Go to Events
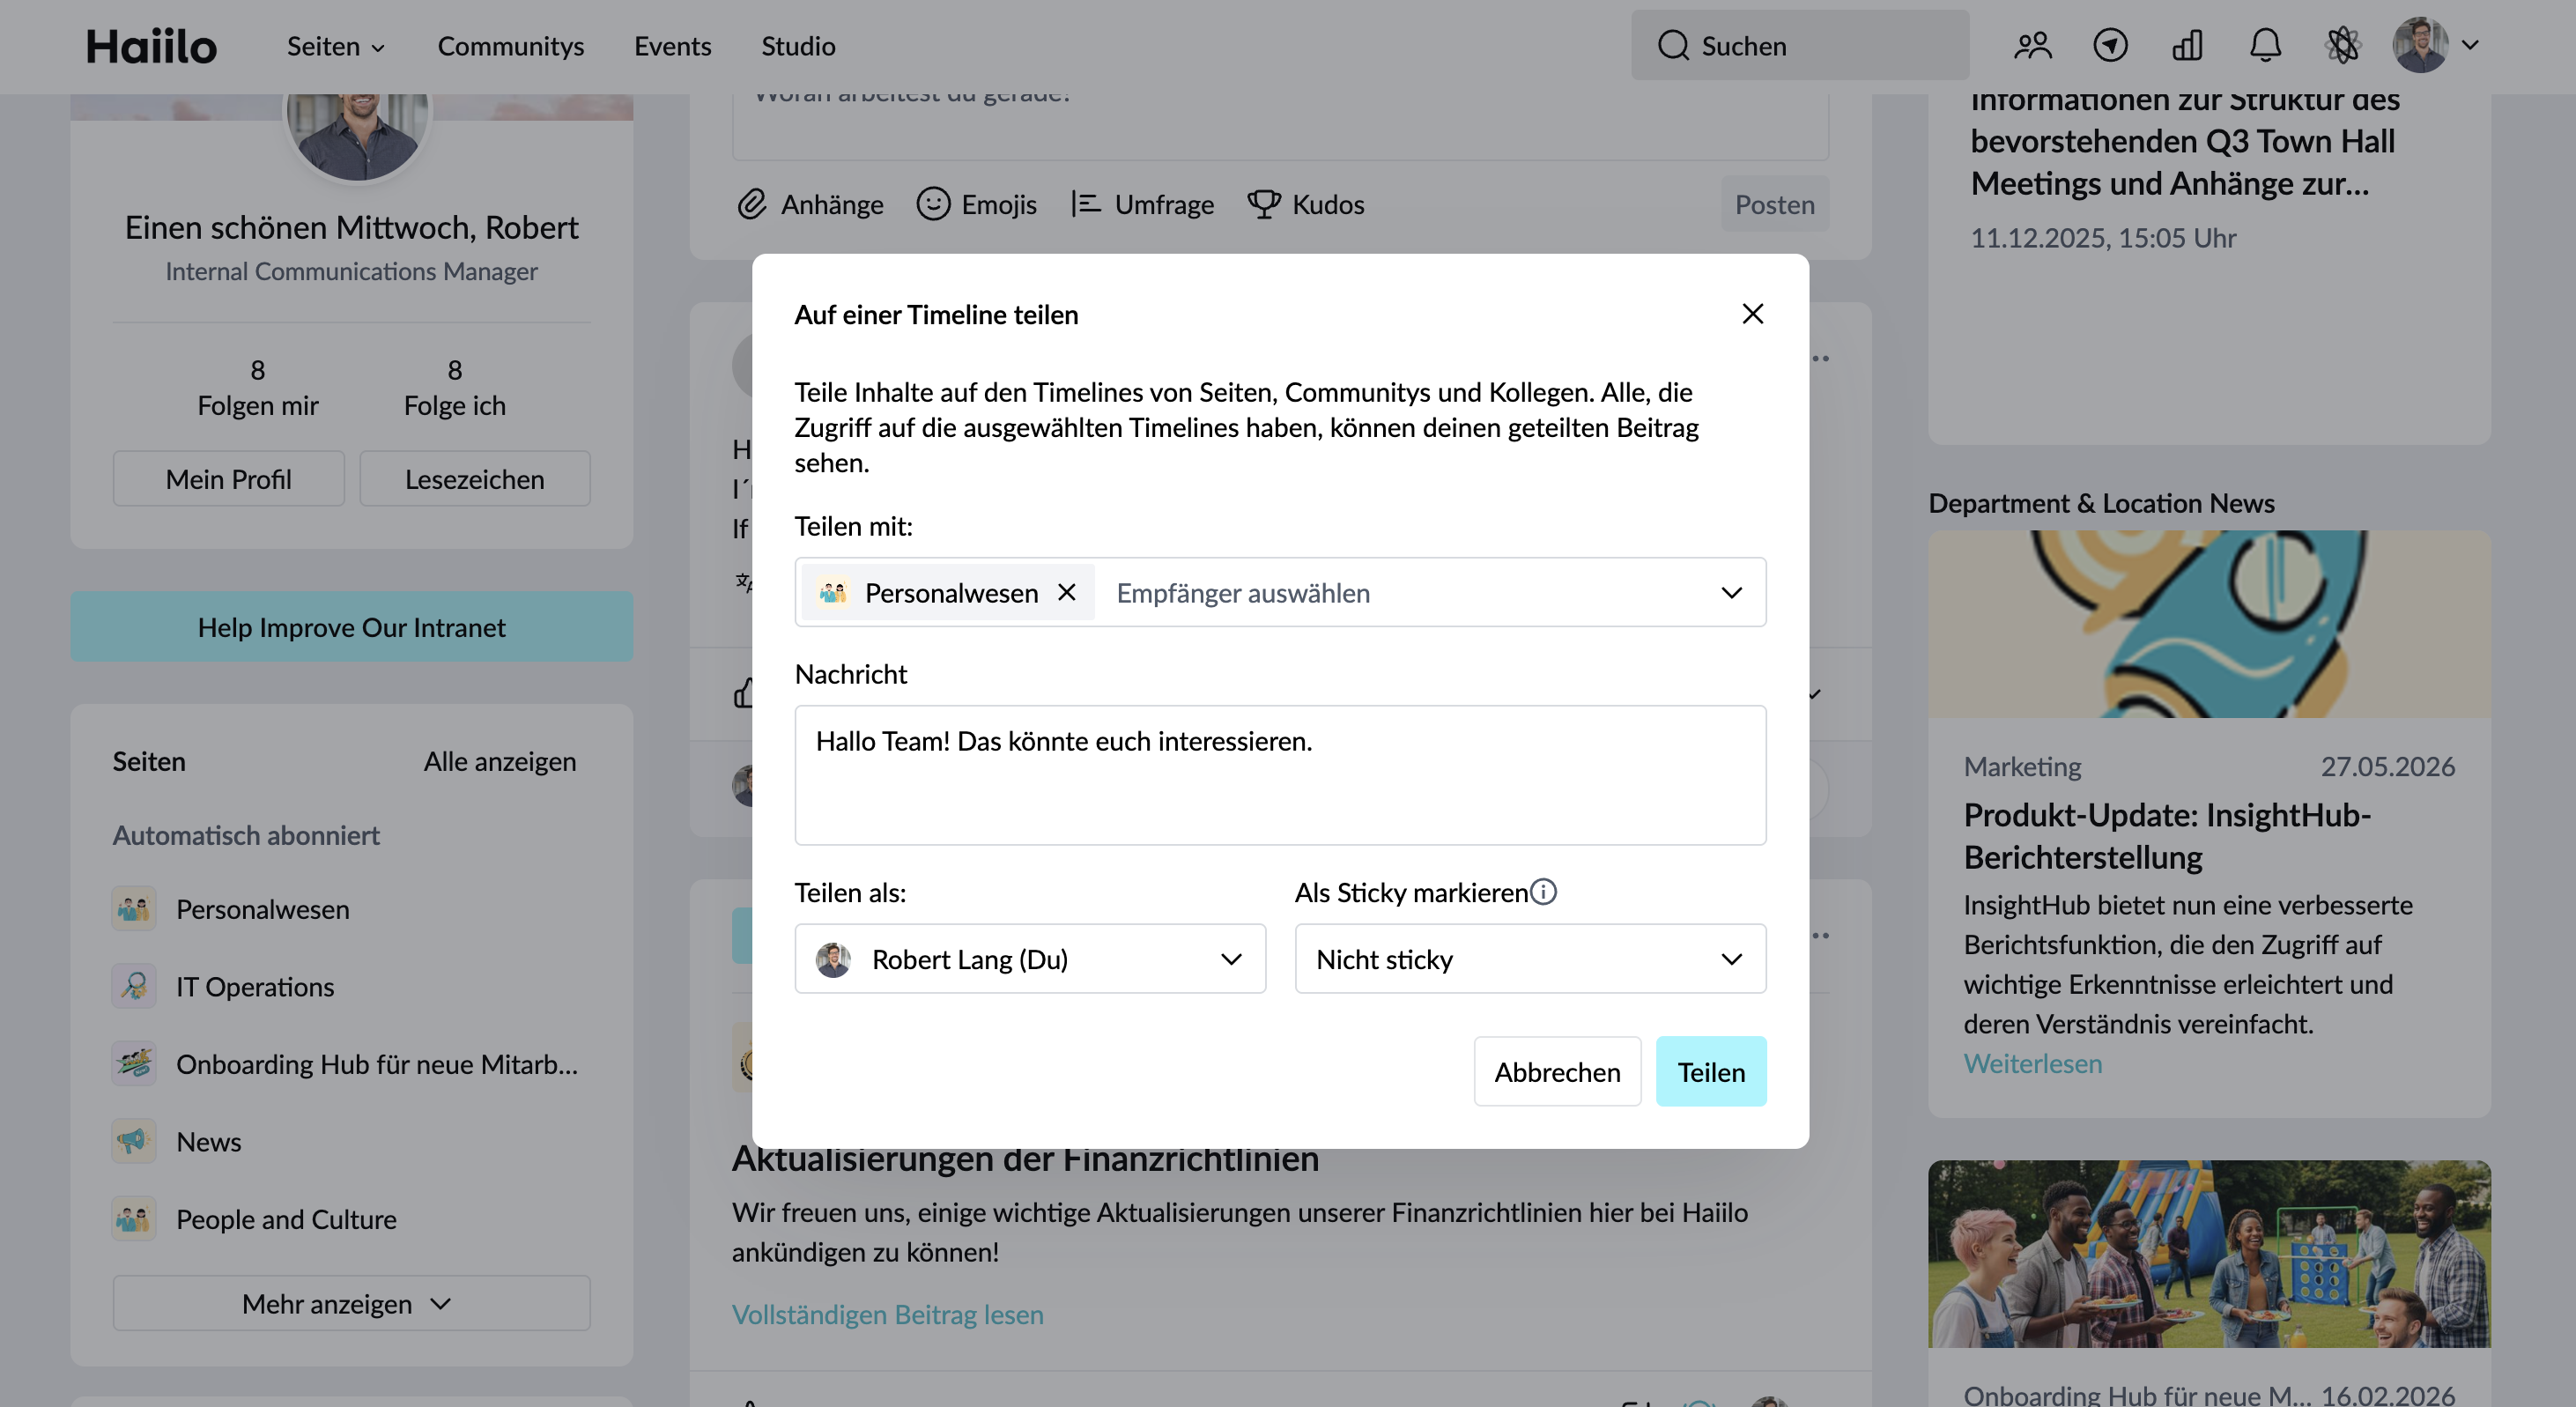 tap(672, 46)
